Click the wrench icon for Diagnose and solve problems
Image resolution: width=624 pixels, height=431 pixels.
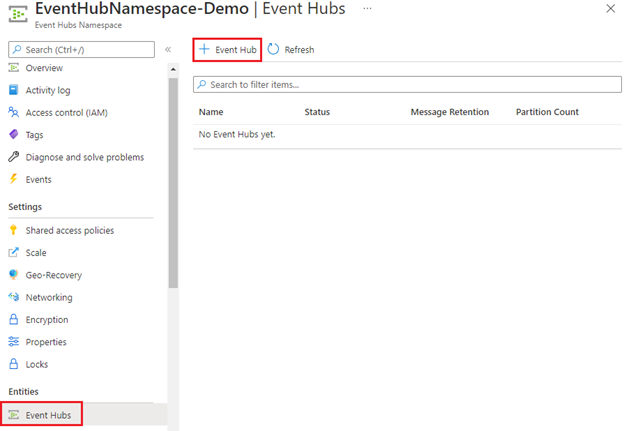14,157
